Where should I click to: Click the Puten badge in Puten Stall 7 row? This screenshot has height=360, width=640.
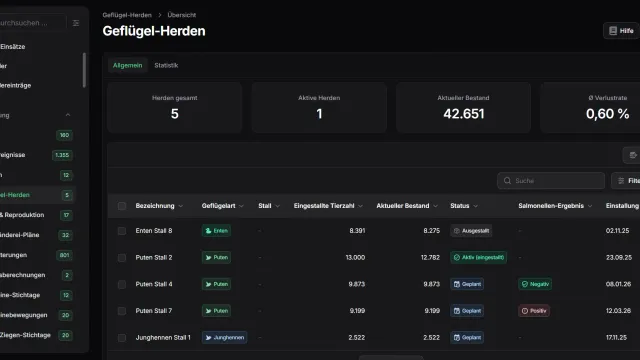tap(216, 311)
